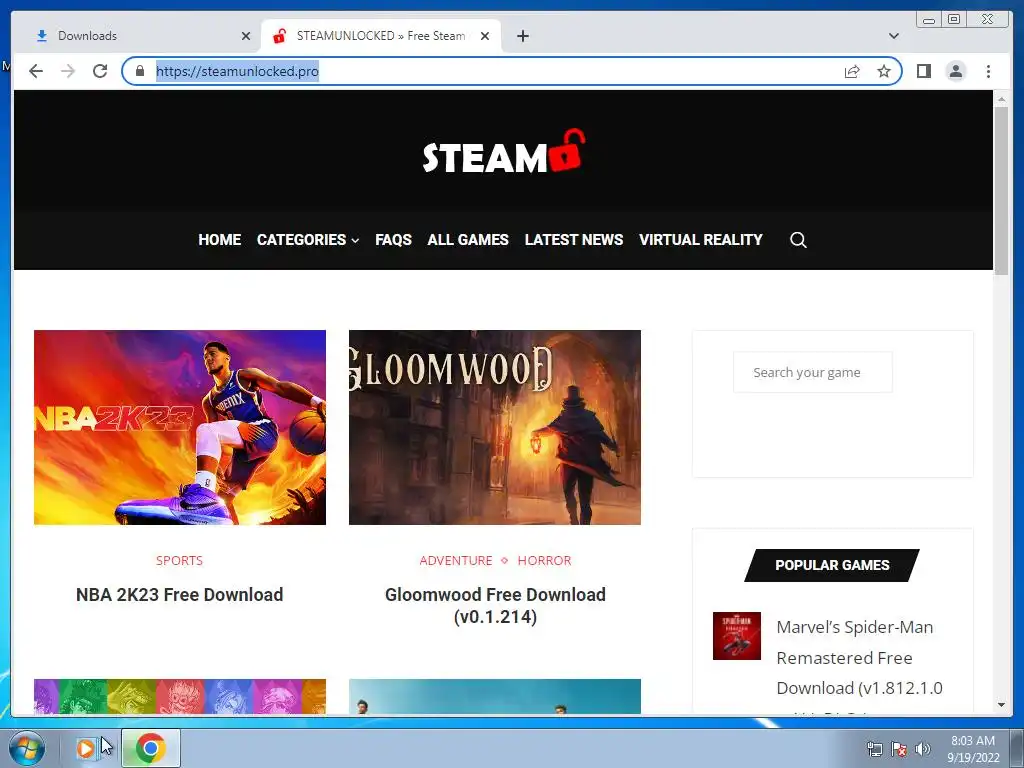1024x768 pixels.
Task: Open the network tray icon
Action: [x=874, y=749]
